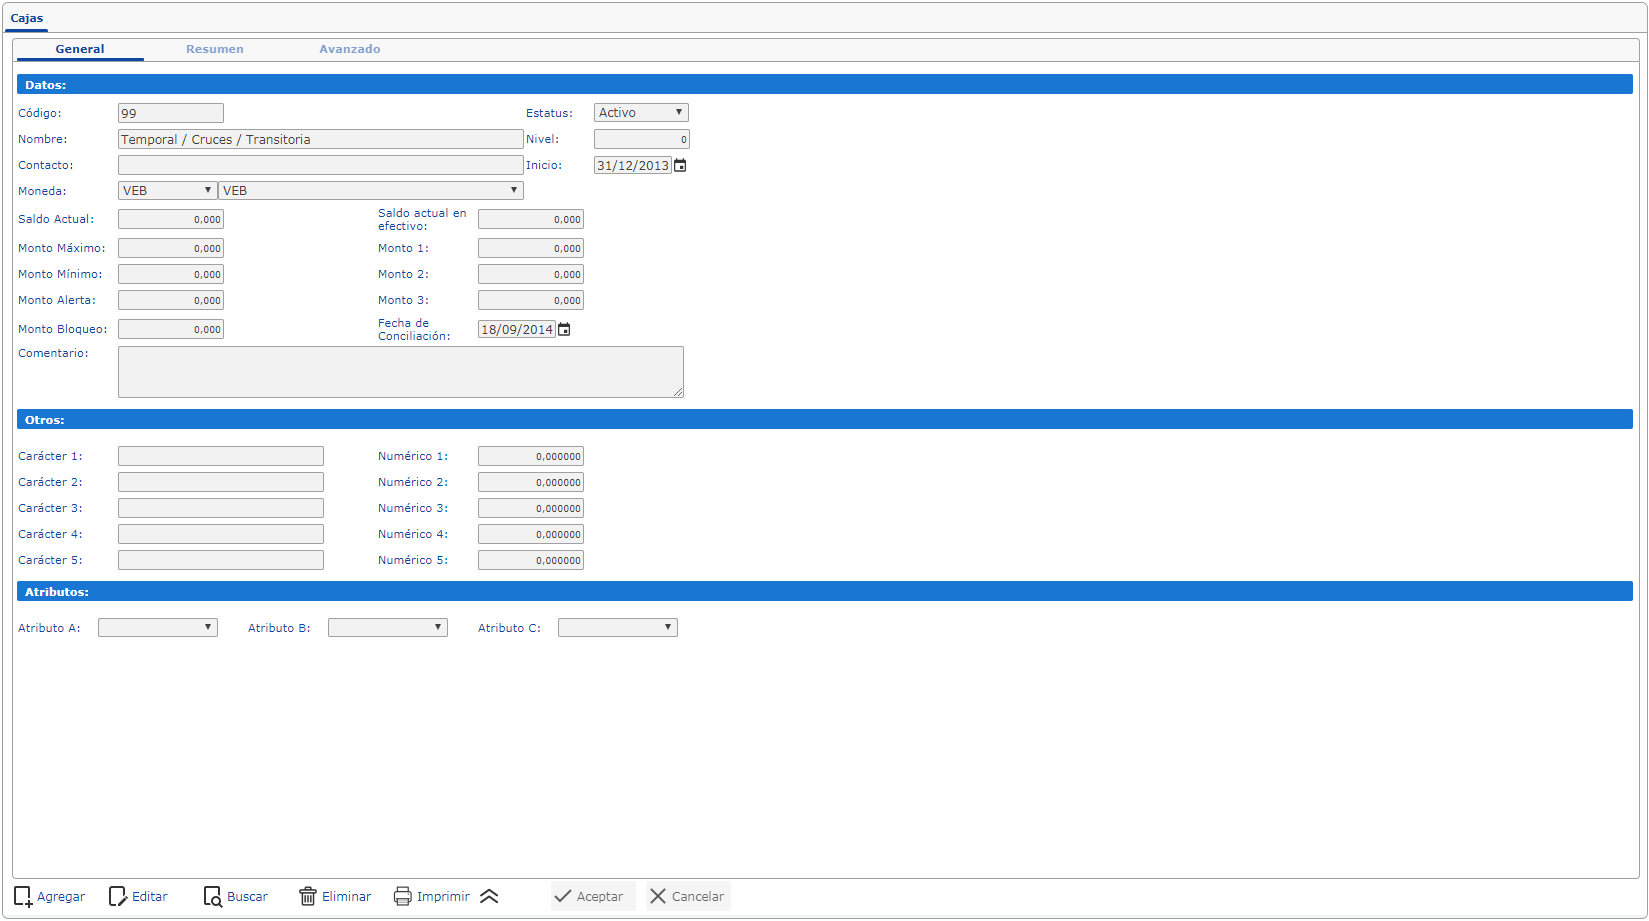Open the short Moneda VEB dropdown
This screenshot has height=921, width=1649.
coord(167,191)
